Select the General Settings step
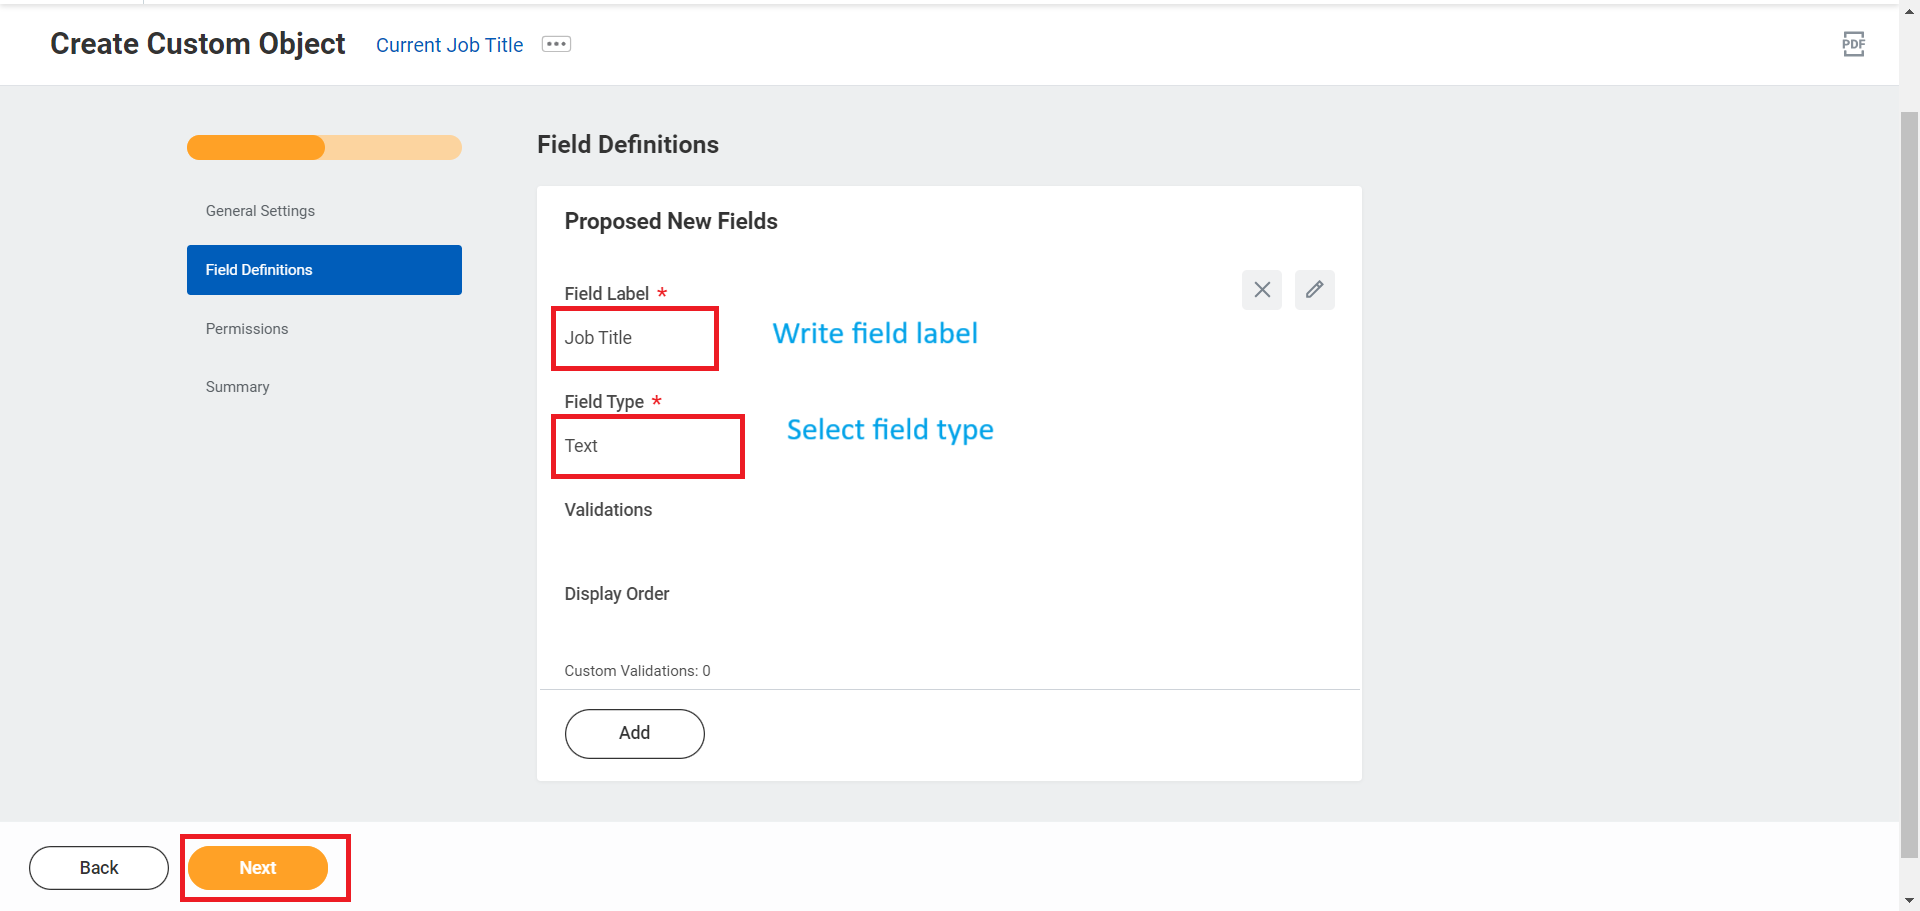Screen dimensions: 1920x911 click(260, 210)
